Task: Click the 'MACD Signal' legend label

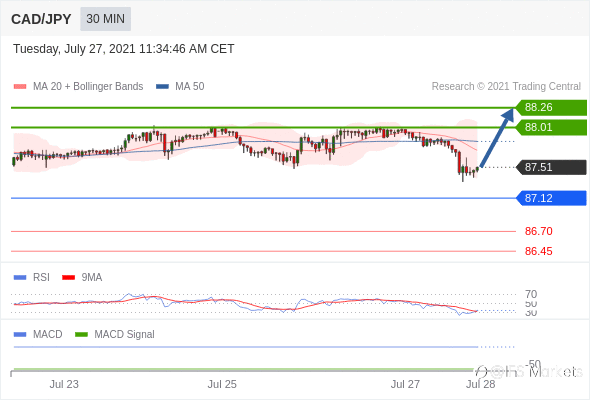Action: (124, 334)
